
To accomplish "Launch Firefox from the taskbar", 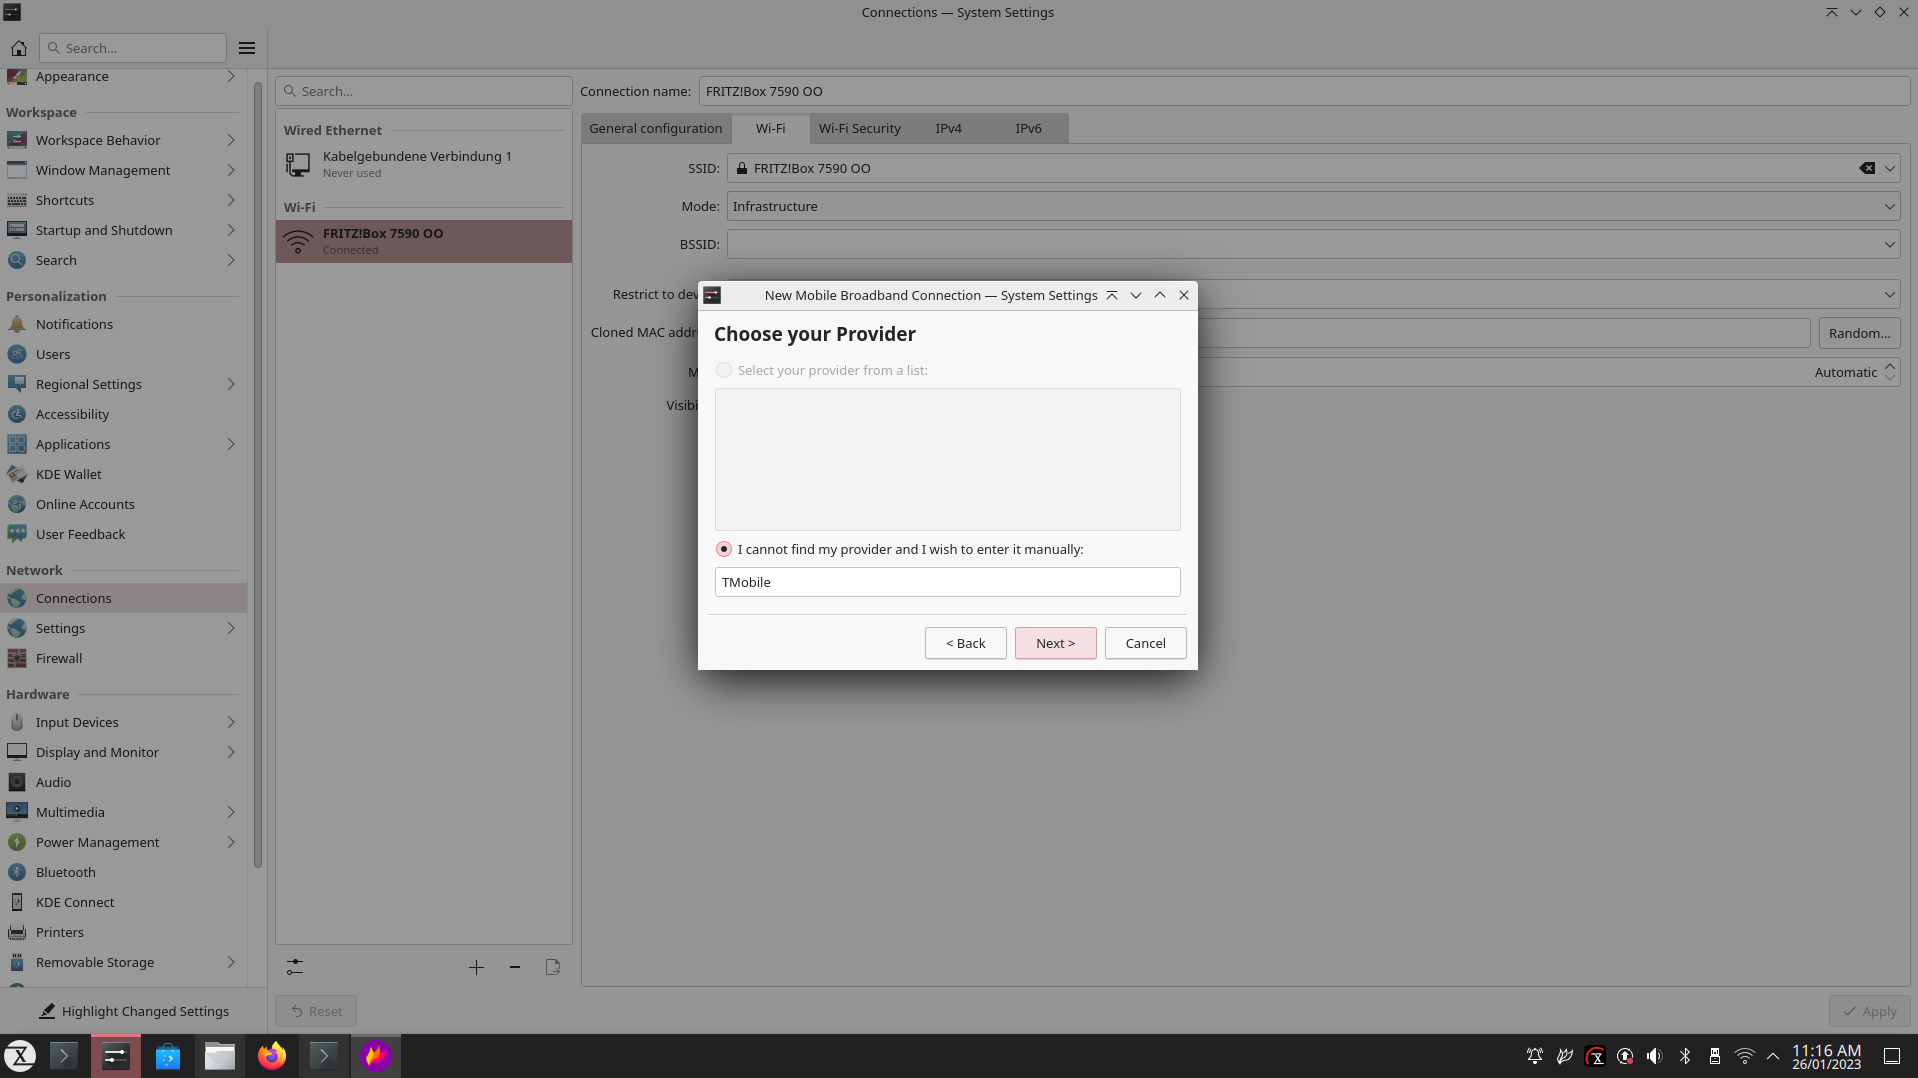I will (x=272, y=1056).
